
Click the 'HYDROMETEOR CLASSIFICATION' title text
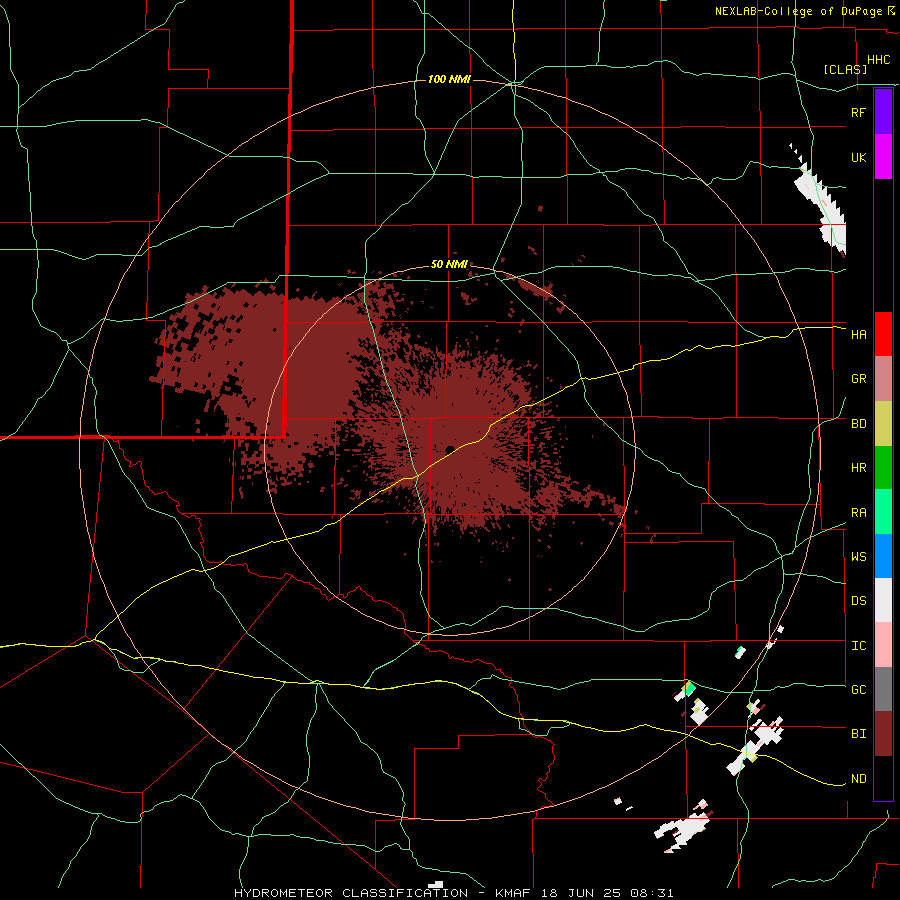[351, 893]
